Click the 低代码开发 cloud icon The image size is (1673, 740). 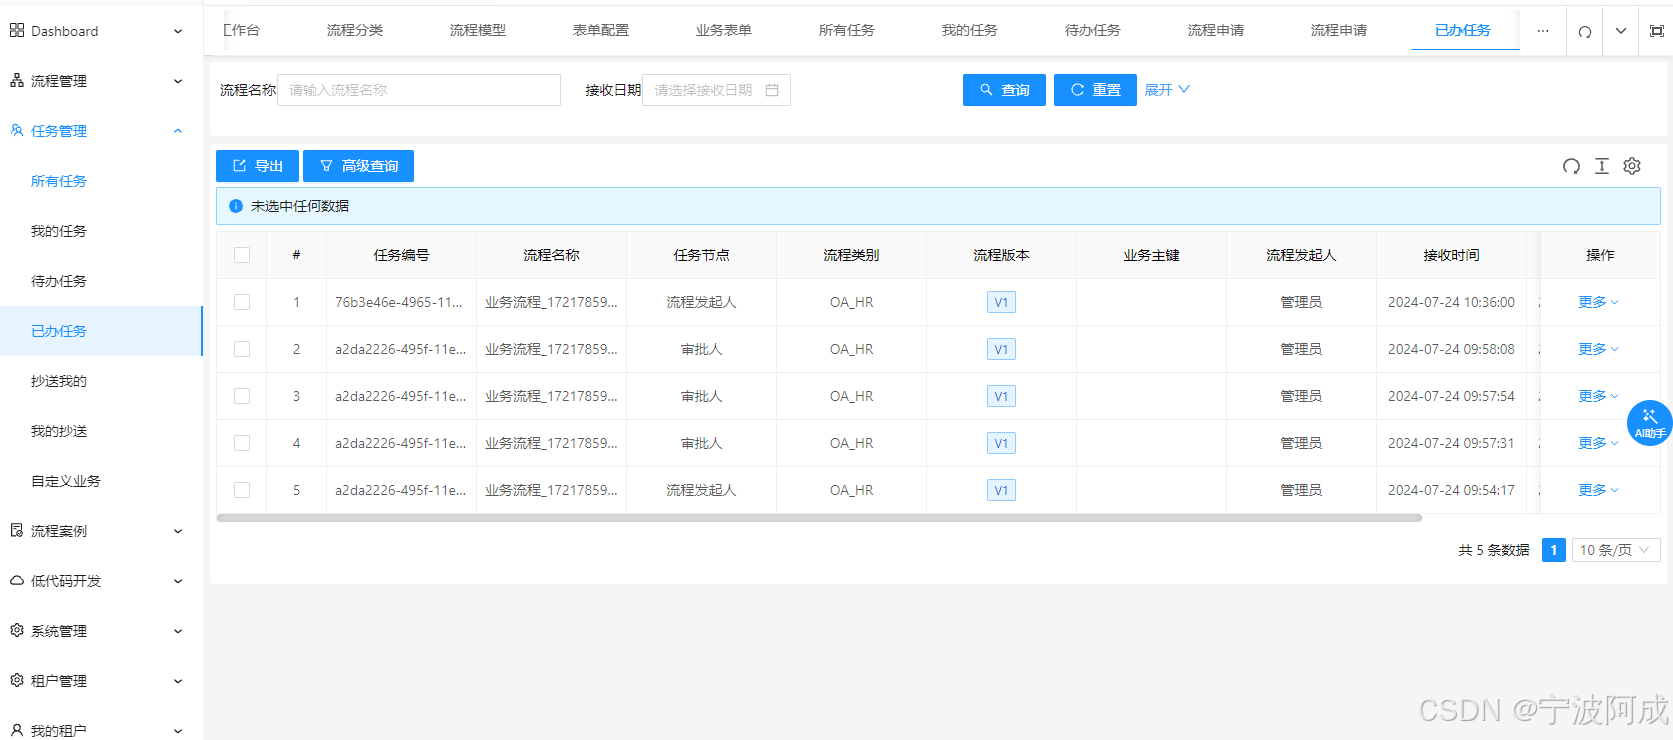pos(17,581)
